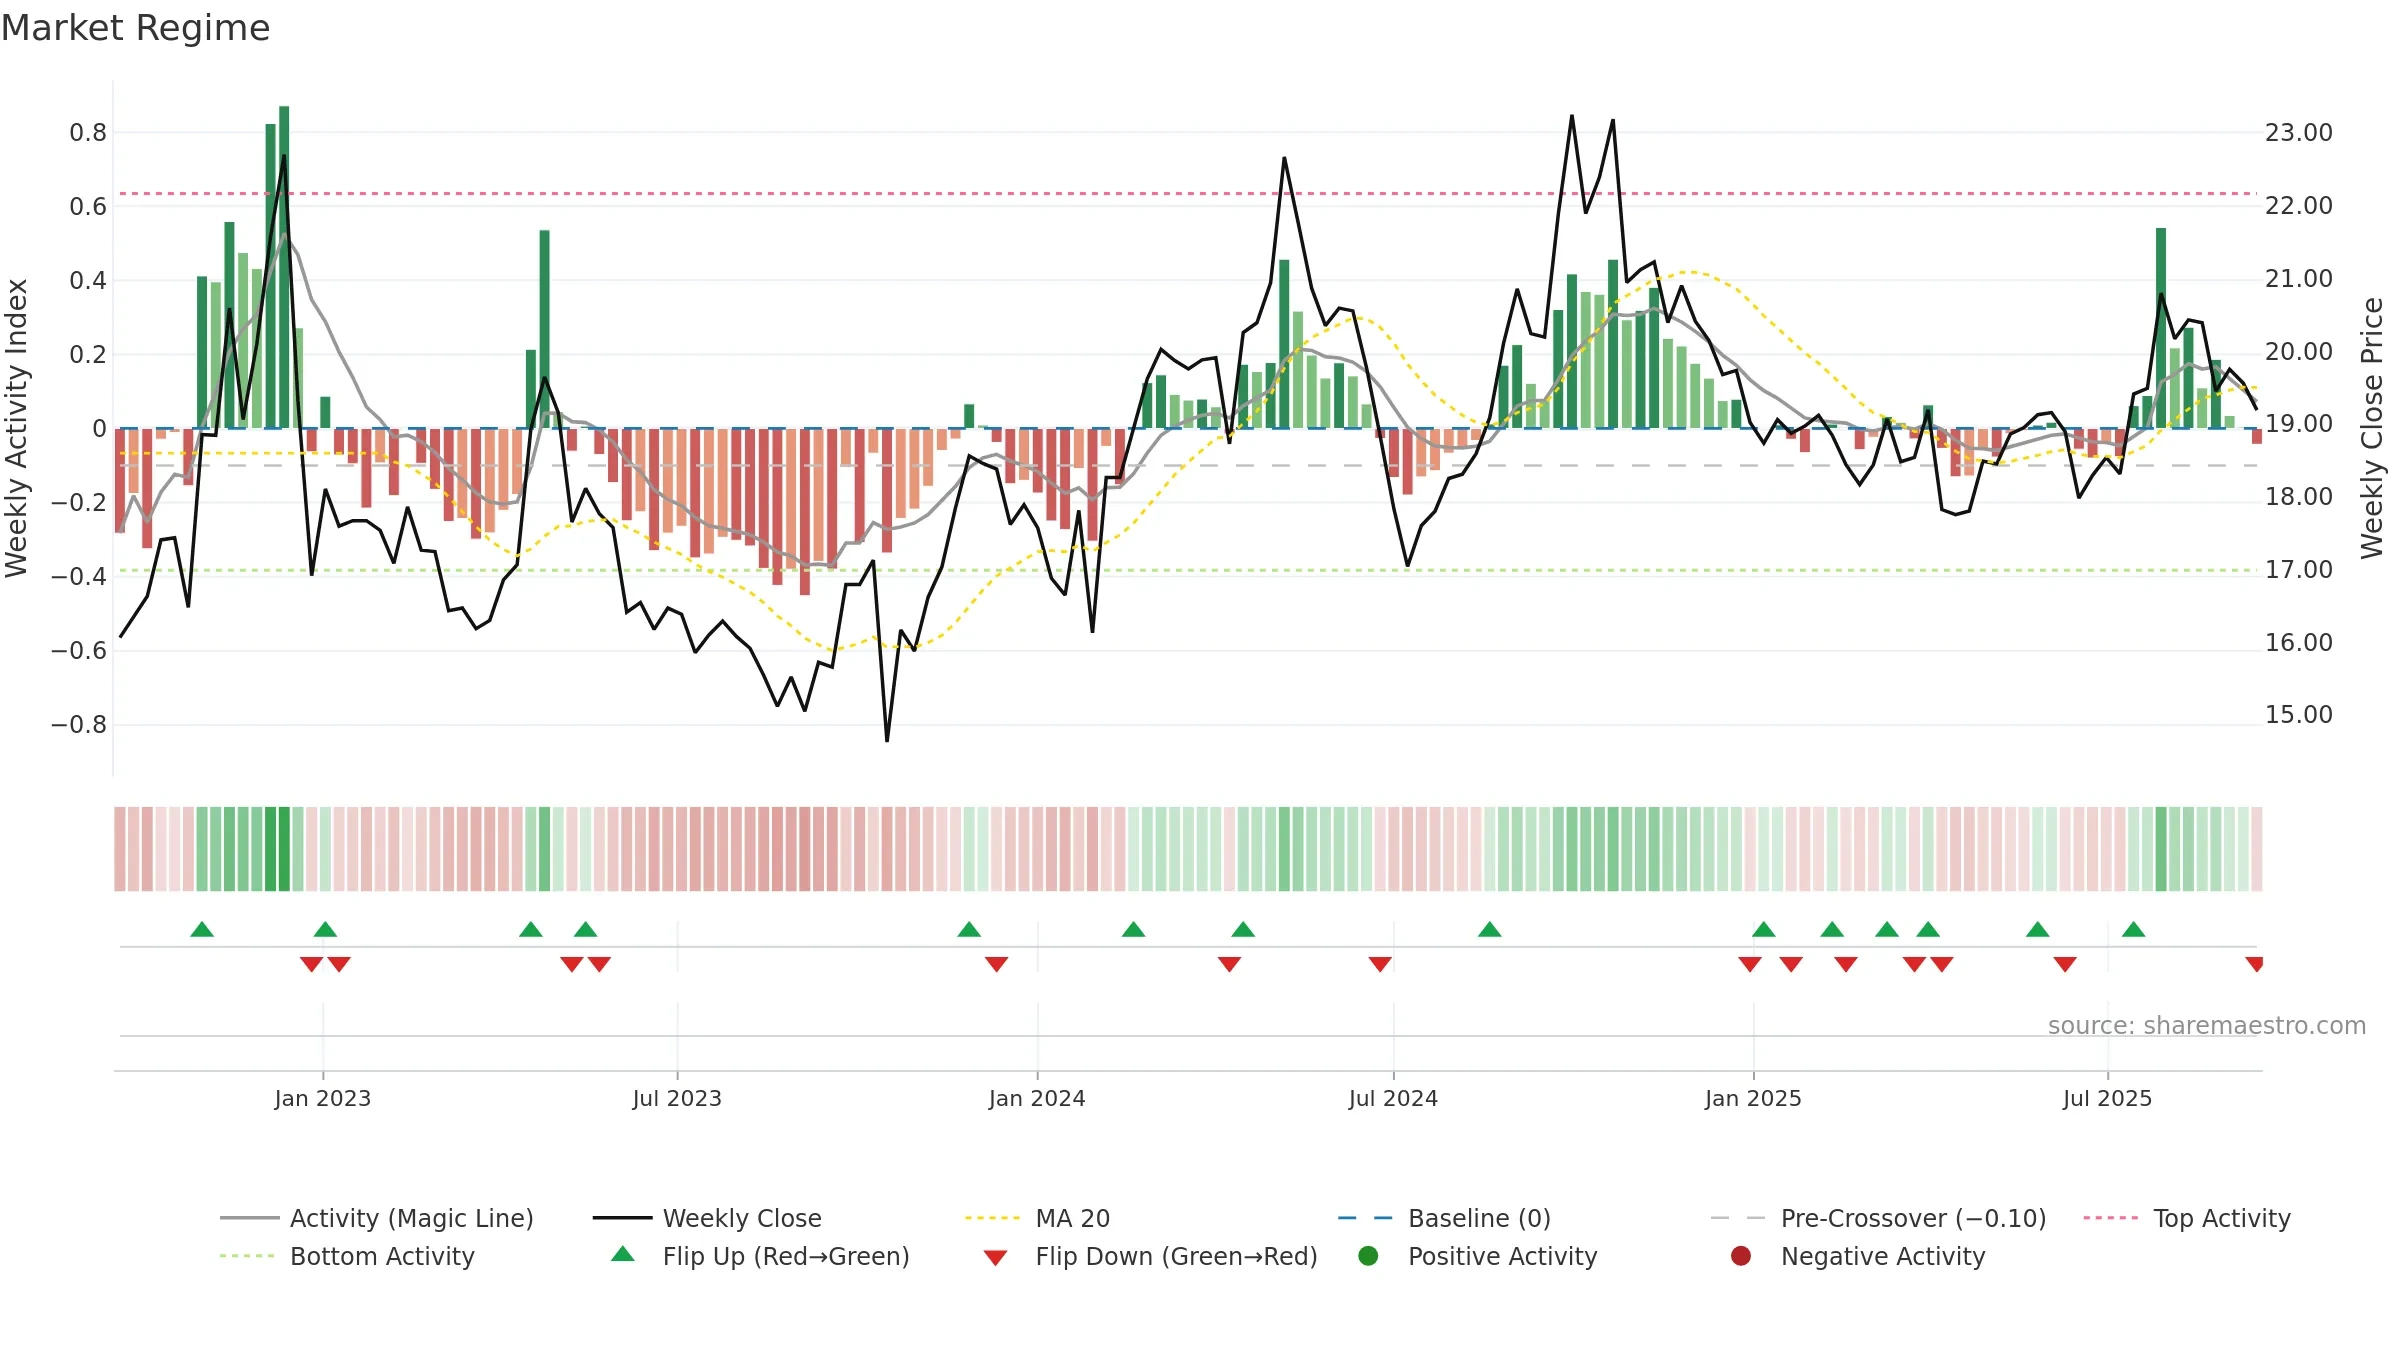2400x1350 pixels.
Task: Click the MA 20 legend entry
Action: point(1037,1218)
